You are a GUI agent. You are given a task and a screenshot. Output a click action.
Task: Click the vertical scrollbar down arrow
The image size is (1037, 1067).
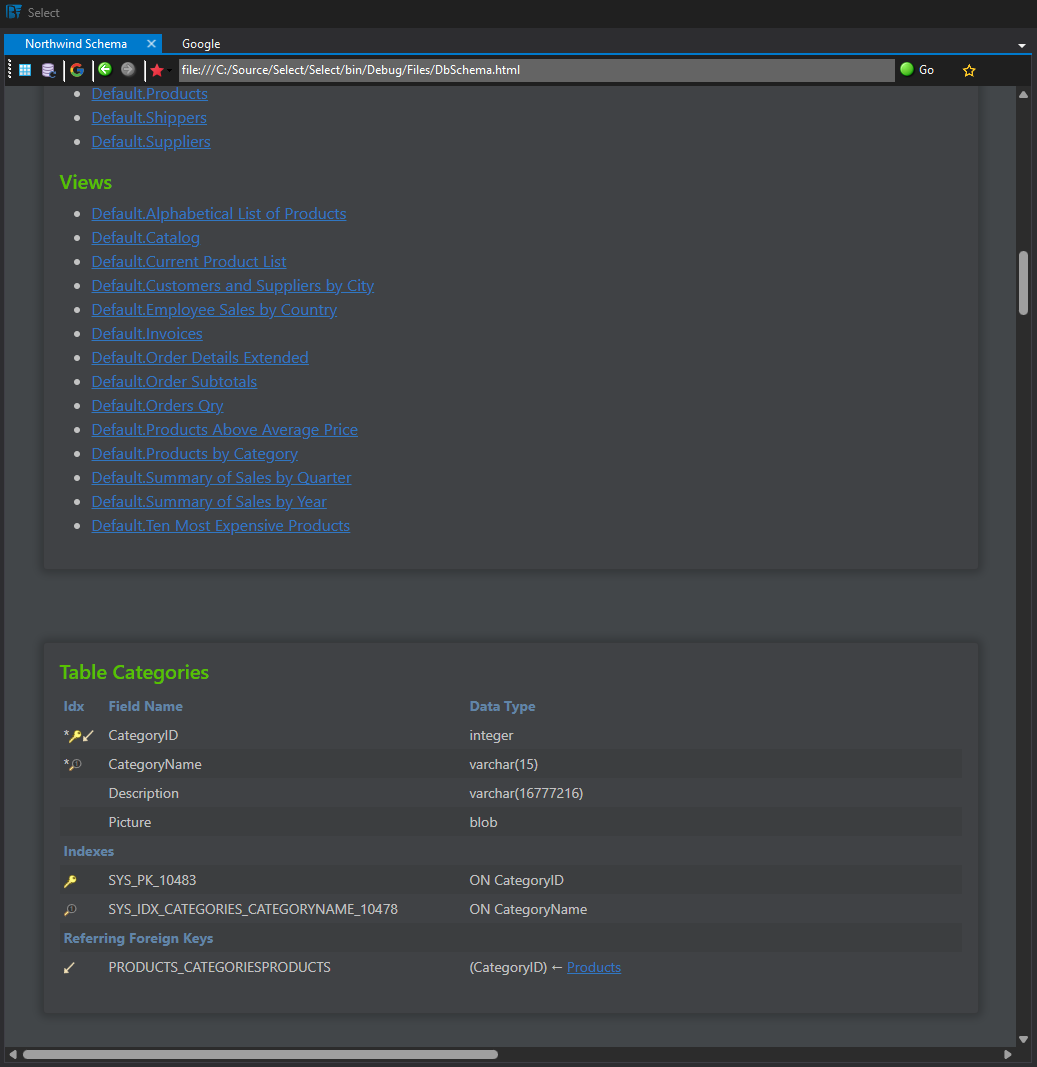tap(1023, 1039)
